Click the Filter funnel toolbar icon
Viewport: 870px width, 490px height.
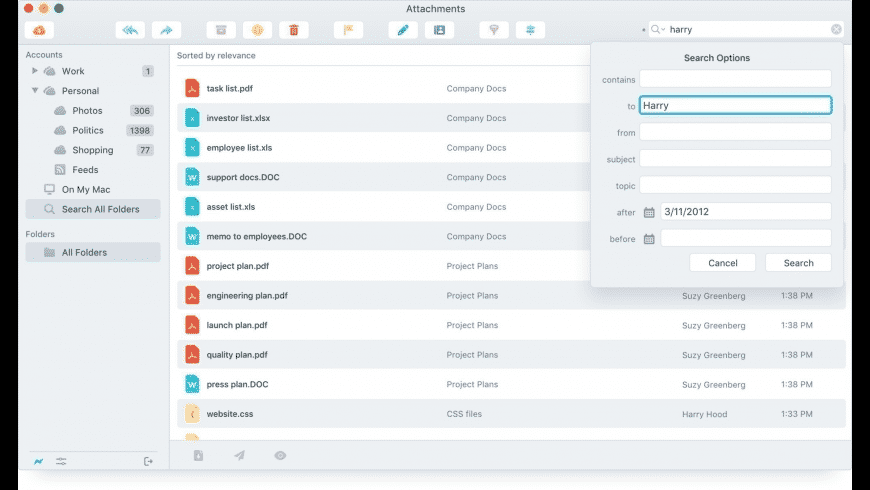[494, 30]
